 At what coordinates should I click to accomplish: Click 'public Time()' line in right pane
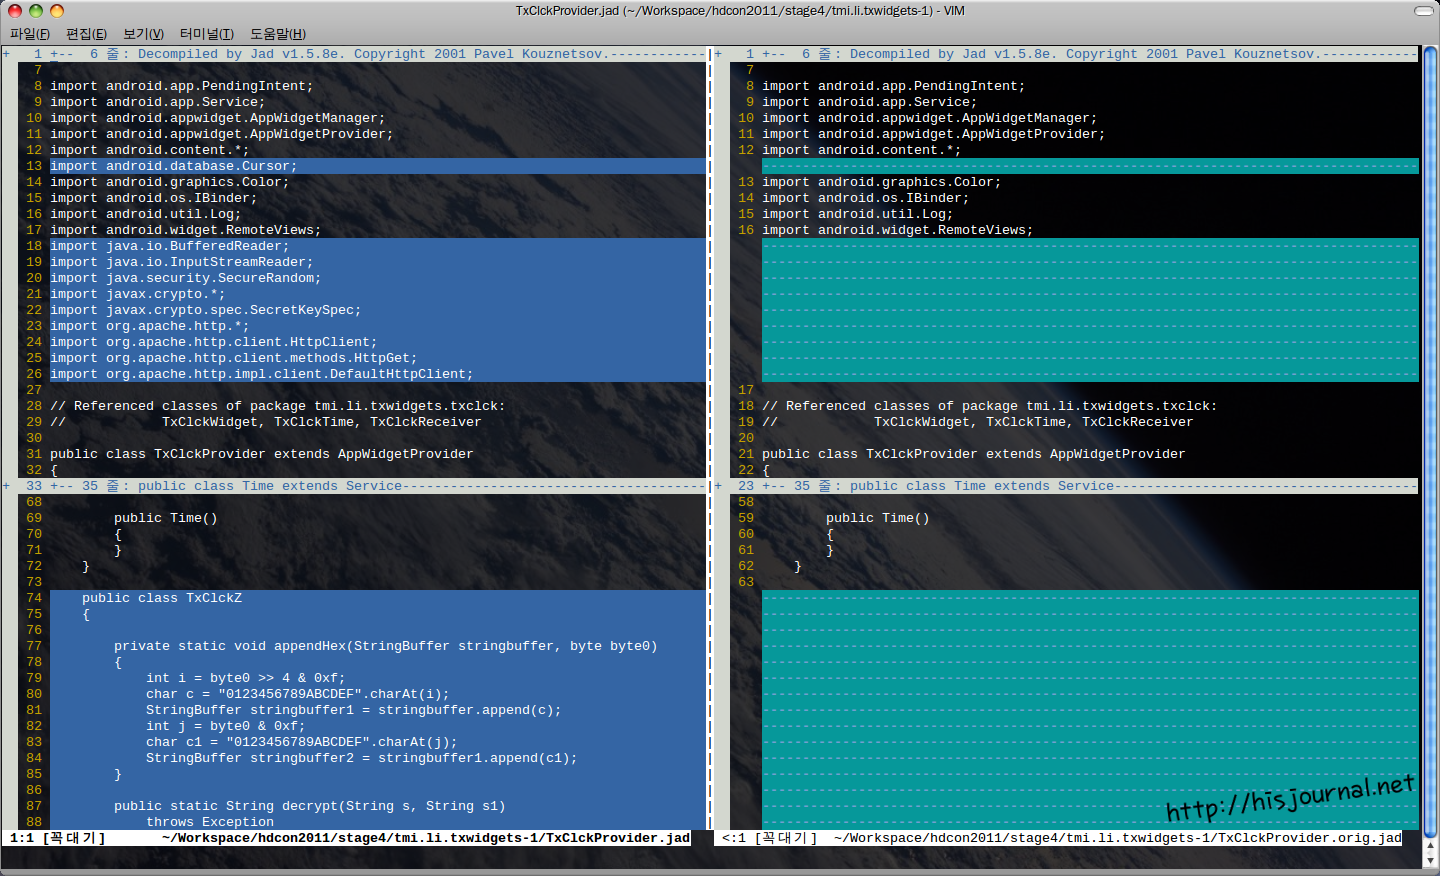878,518
